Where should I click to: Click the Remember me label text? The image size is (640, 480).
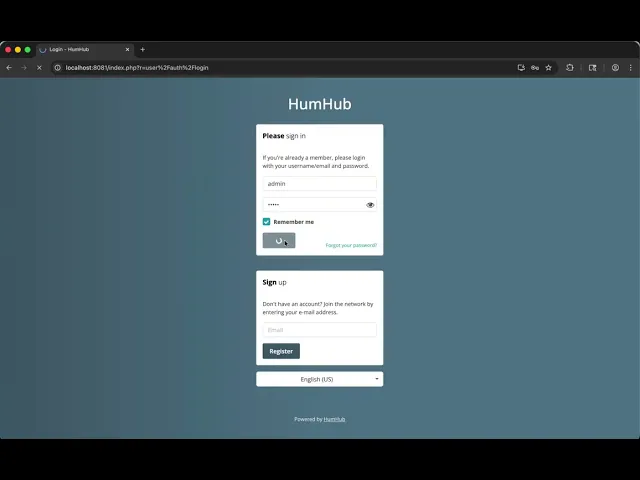click(293, 222)
